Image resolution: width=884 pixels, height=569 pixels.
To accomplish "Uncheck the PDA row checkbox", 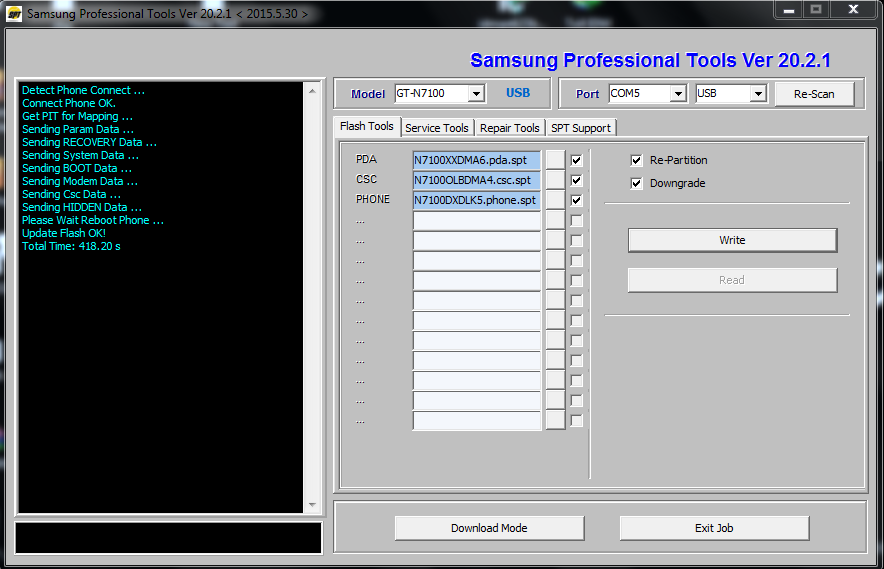I will tap(576, 161).
